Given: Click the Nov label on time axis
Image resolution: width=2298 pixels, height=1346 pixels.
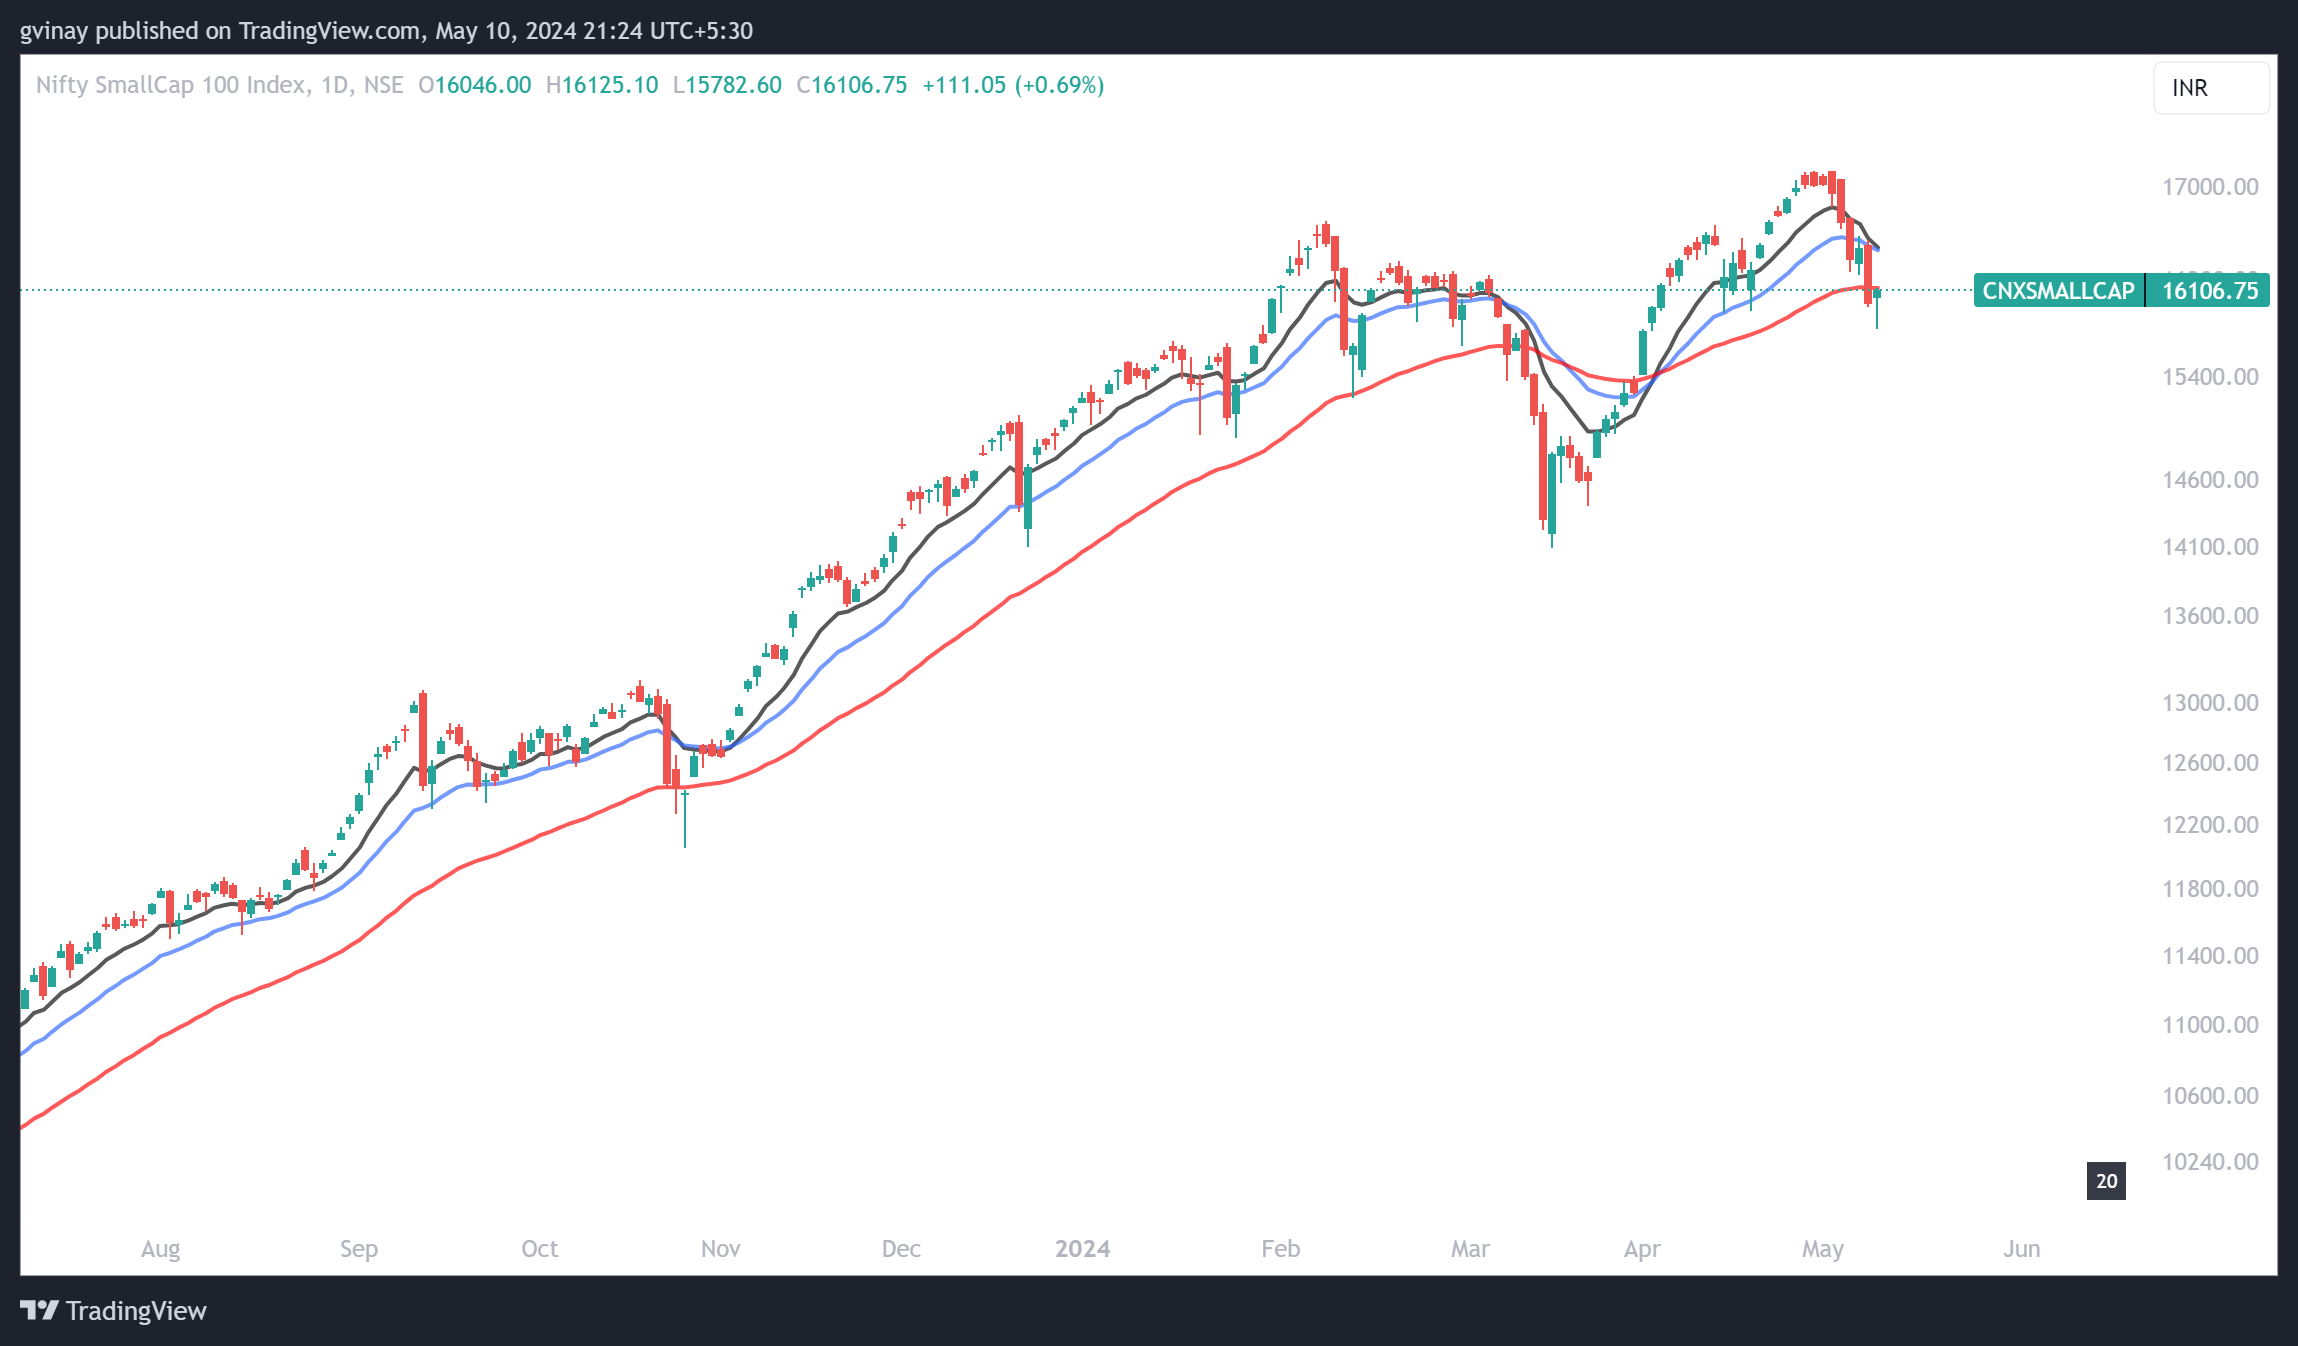Looking at the screenshot, I should coord(720,1249).
